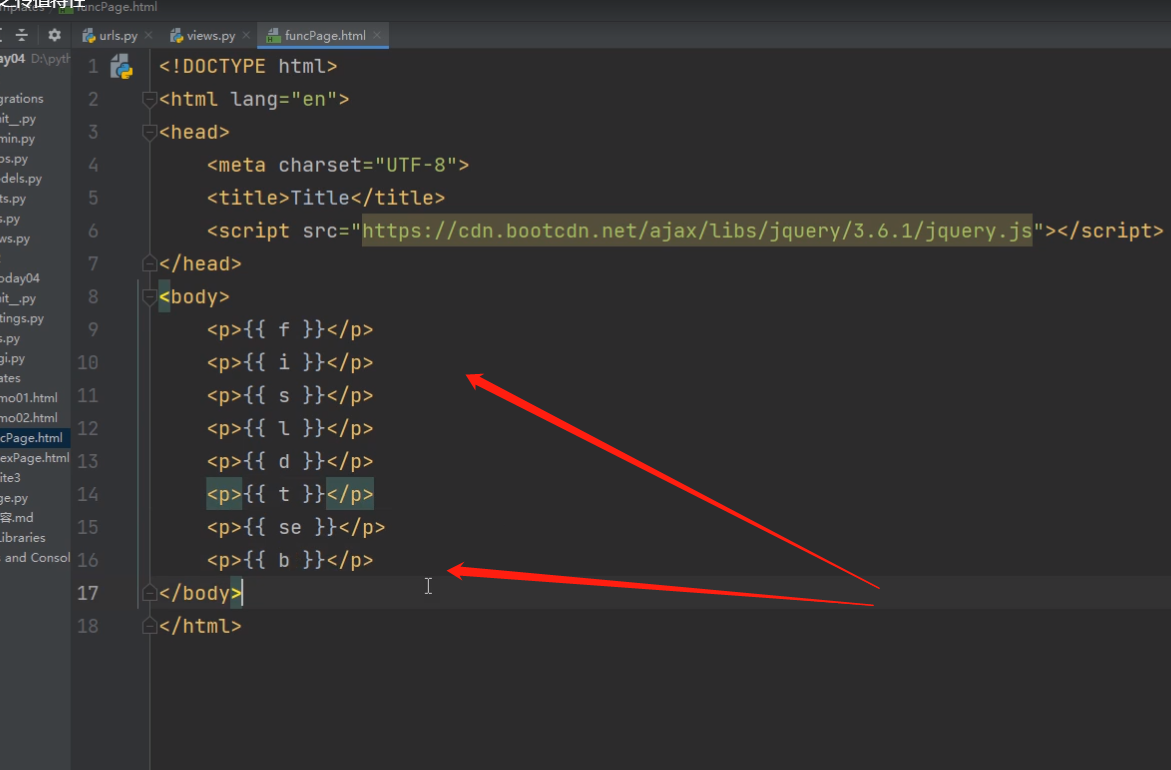
Task: Open exPage.html in the project tree
Action: tap(34, 458)
